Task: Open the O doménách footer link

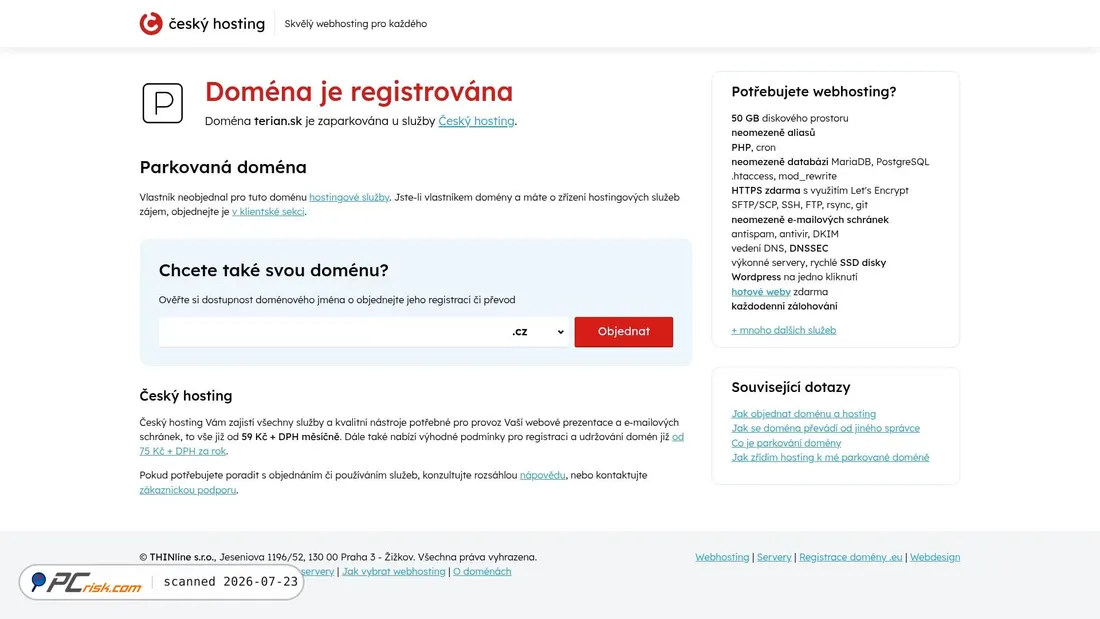Action: coord(482,571)
